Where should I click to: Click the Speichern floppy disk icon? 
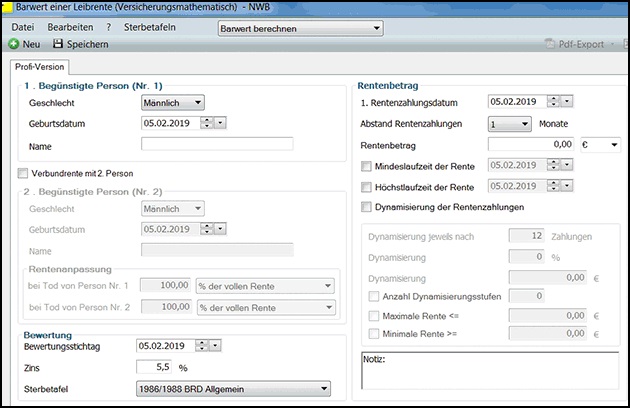click(x=58, y=45)
